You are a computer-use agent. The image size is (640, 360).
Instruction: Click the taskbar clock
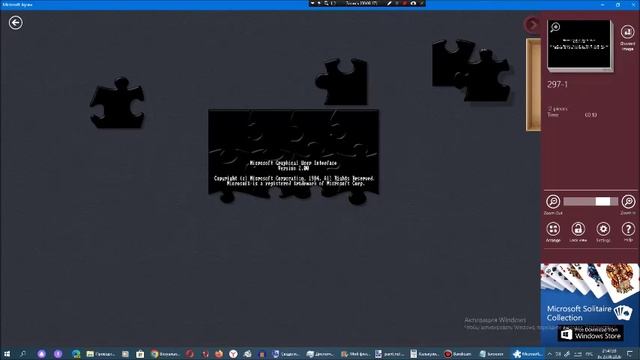click(x=609, y=354)
